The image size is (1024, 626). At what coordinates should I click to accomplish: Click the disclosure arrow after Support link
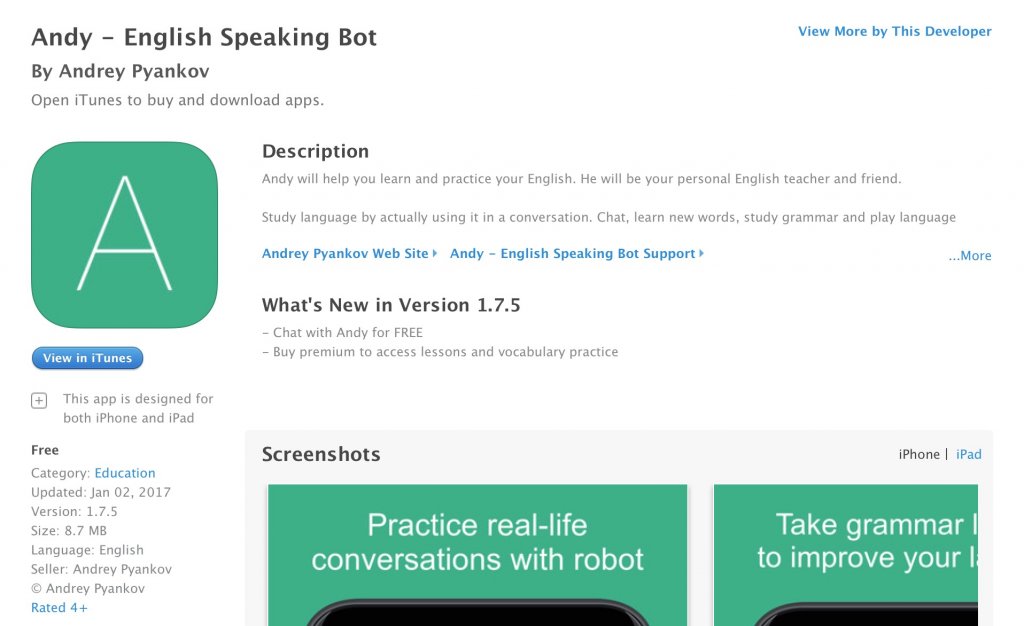click(x=700, y=253)
